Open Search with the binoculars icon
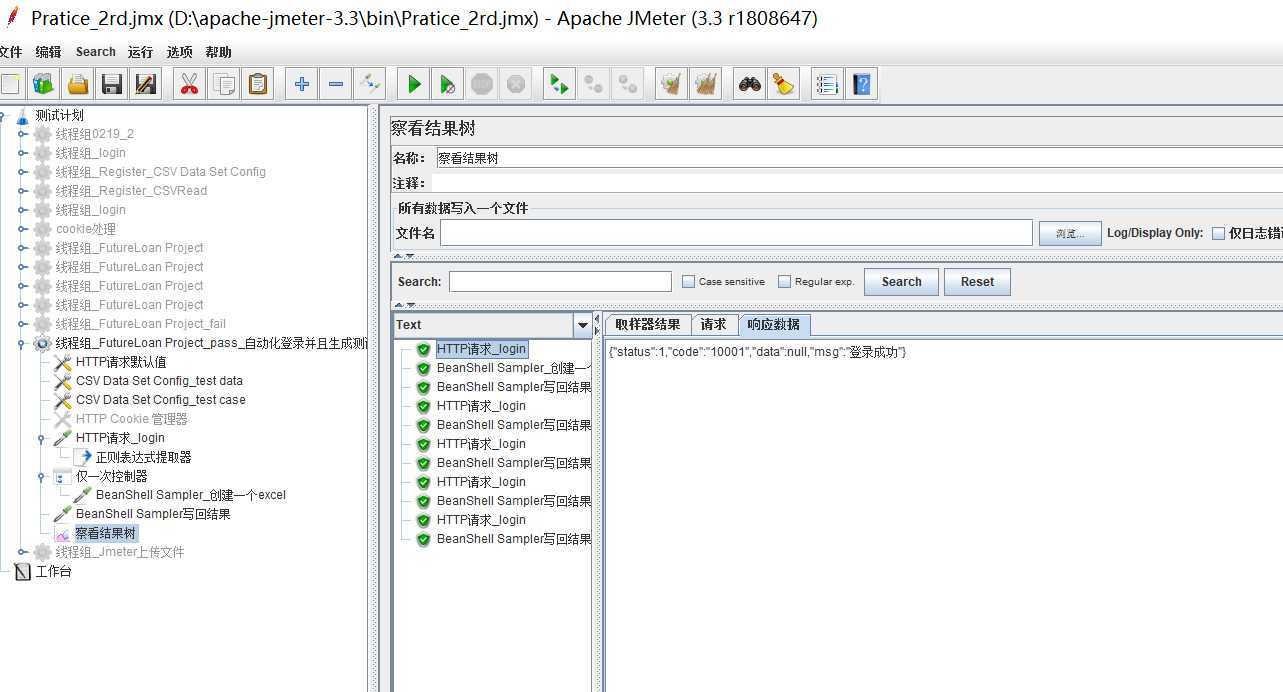Image resolution: width=1283 pixels, height=692 pixels. tap(749, 84)
